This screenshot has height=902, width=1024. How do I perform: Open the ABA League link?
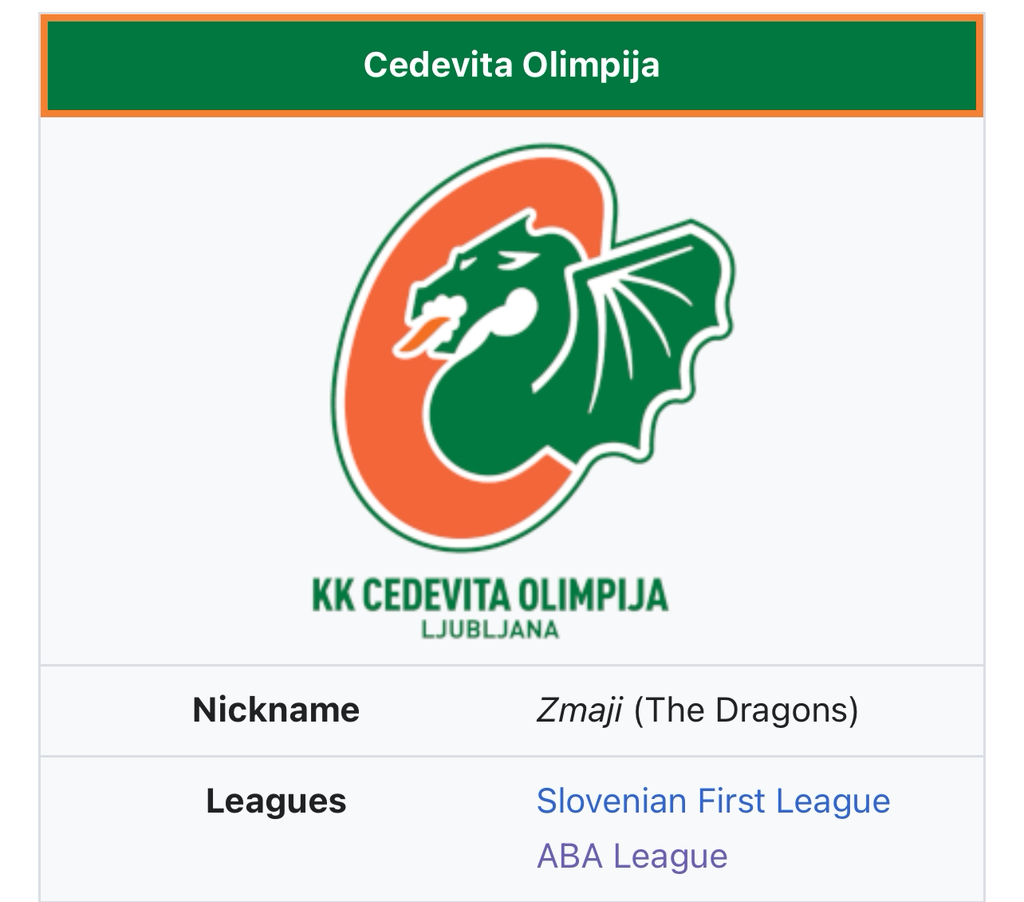pyautogui.click(x=631, y=856)
